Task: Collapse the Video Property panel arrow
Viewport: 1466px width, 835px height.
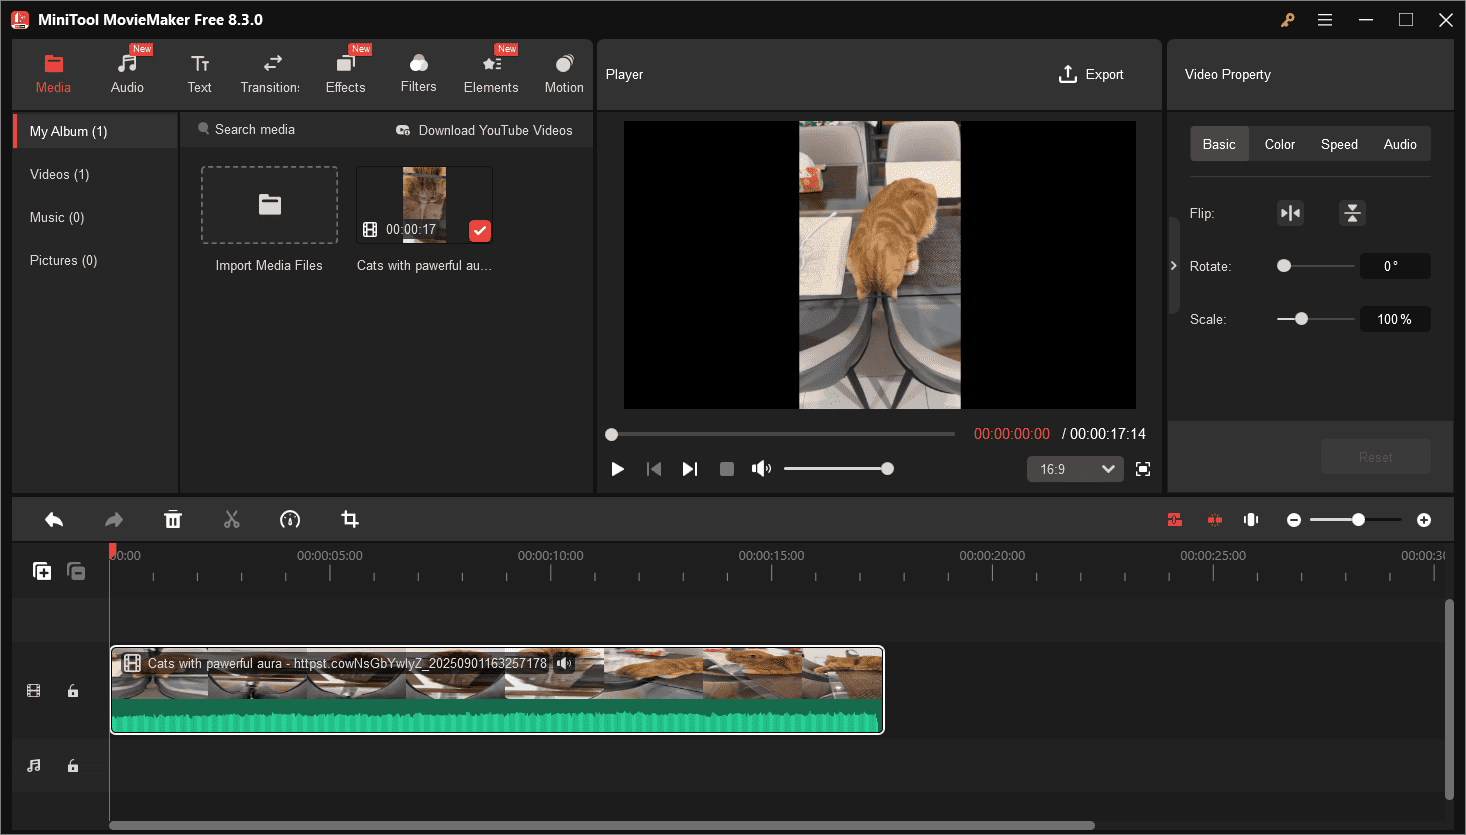Action: pyautogui.click(x=1174, y=266)
